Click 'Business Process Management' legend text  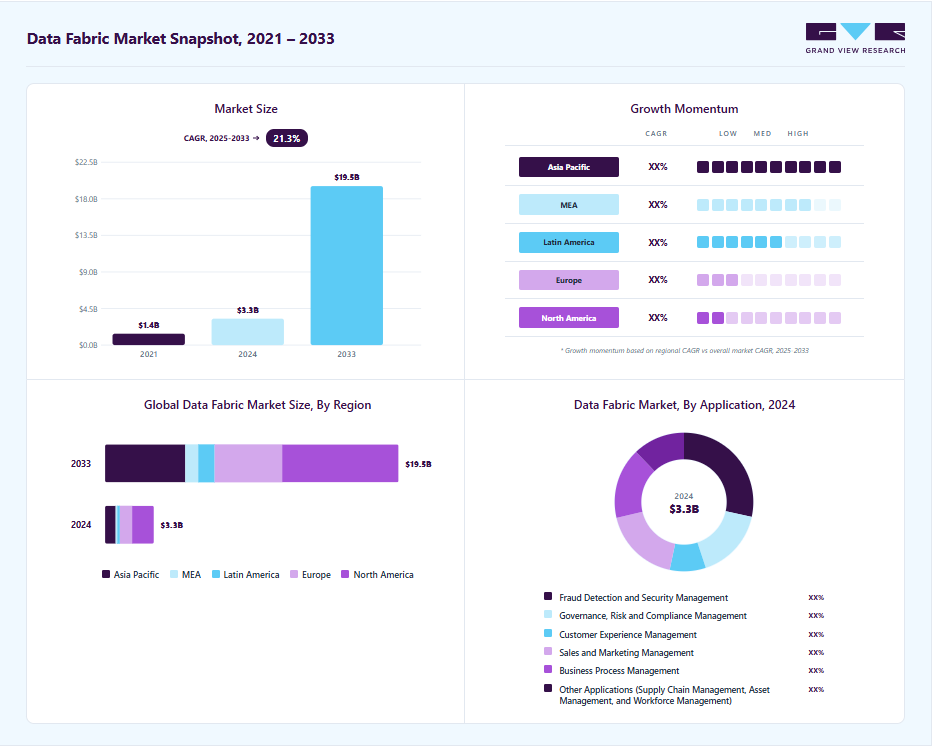[619, 670]
